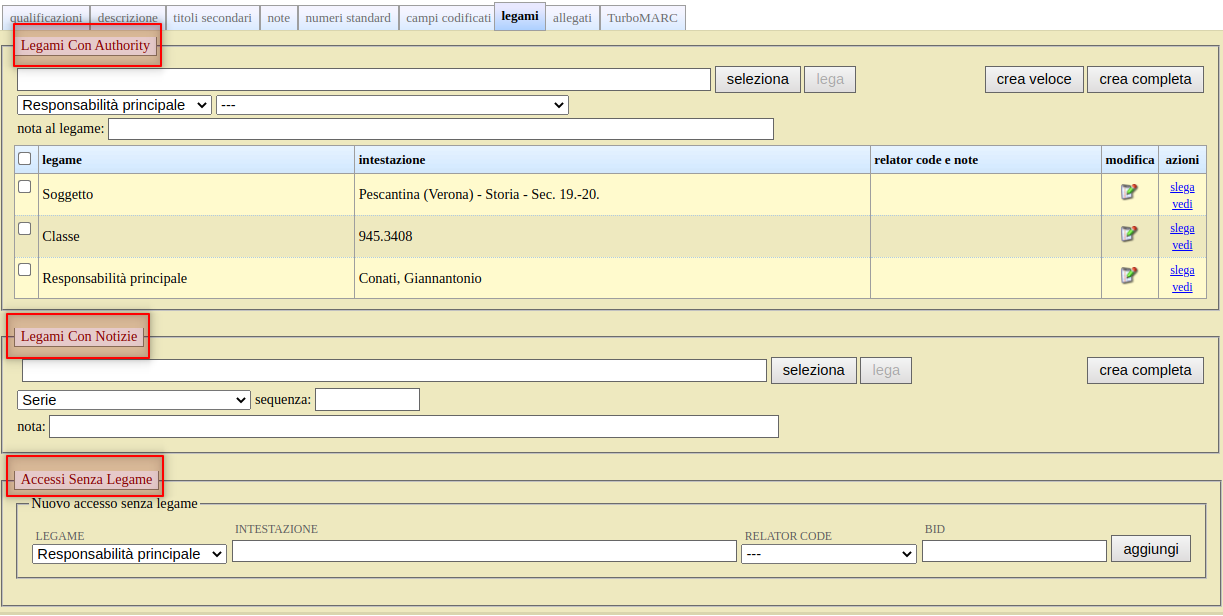Click the edit icon in Classe row
Screen dimensions: 1223x616
tap(1129, 234)
